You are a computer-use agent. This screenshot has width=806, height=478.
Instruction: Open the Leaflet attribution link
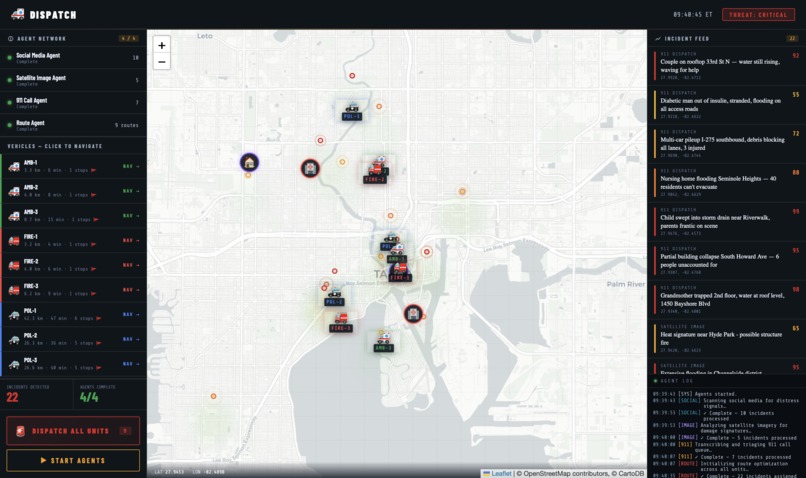(497, 473)
